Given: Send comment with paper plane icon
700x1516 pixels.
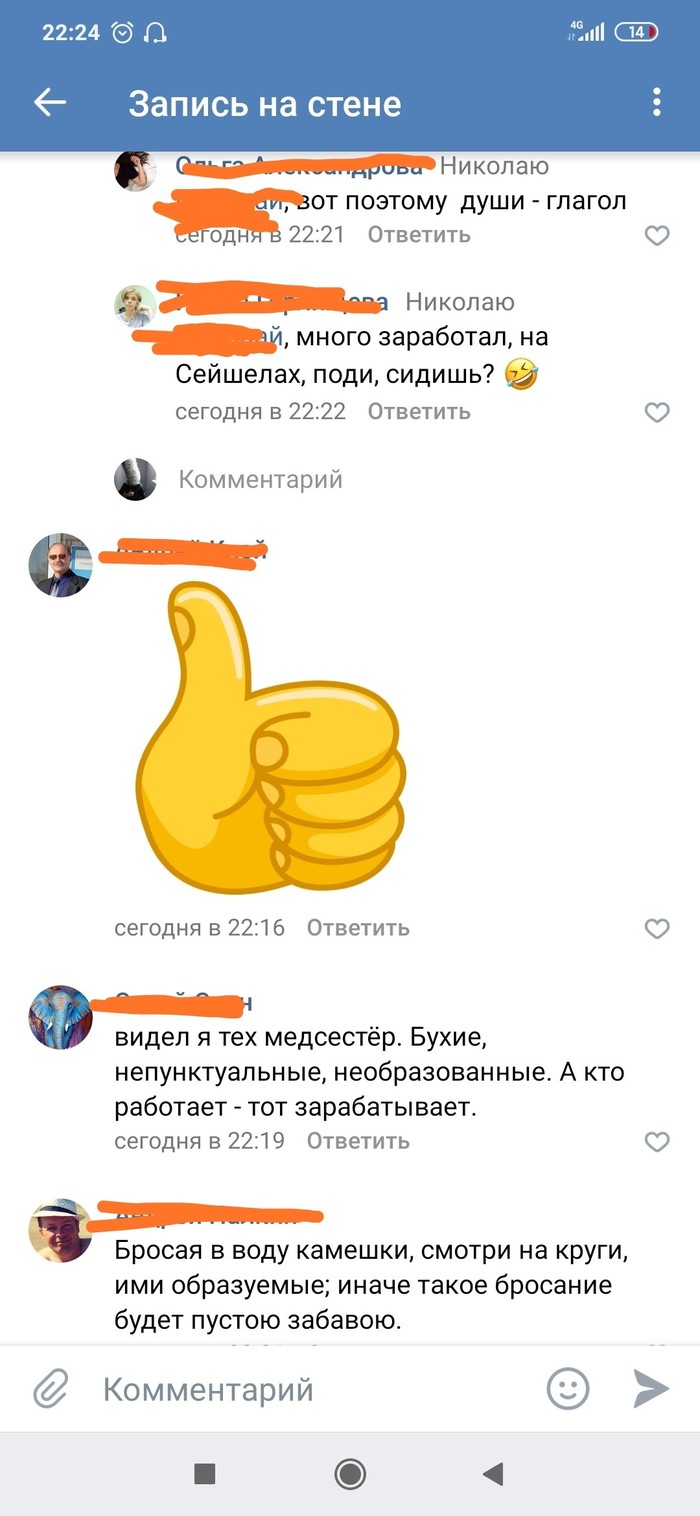Looking at the screenshot, I should click(x=650, y=1389).
